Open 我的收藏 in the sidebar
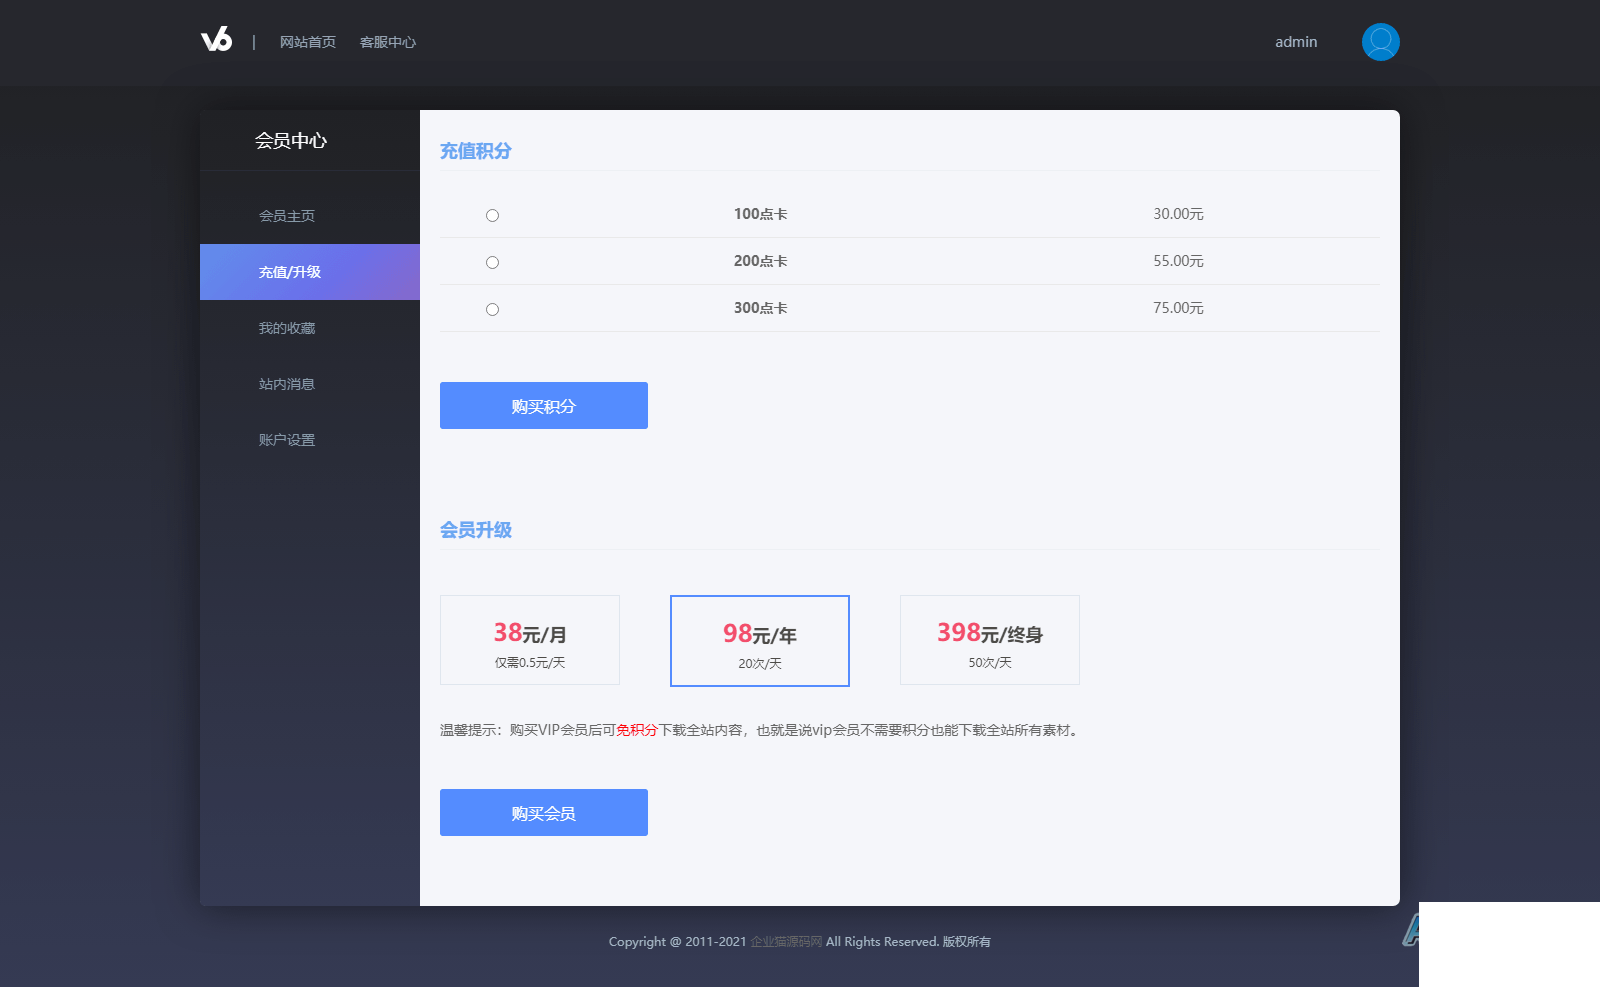 [287, 328]
